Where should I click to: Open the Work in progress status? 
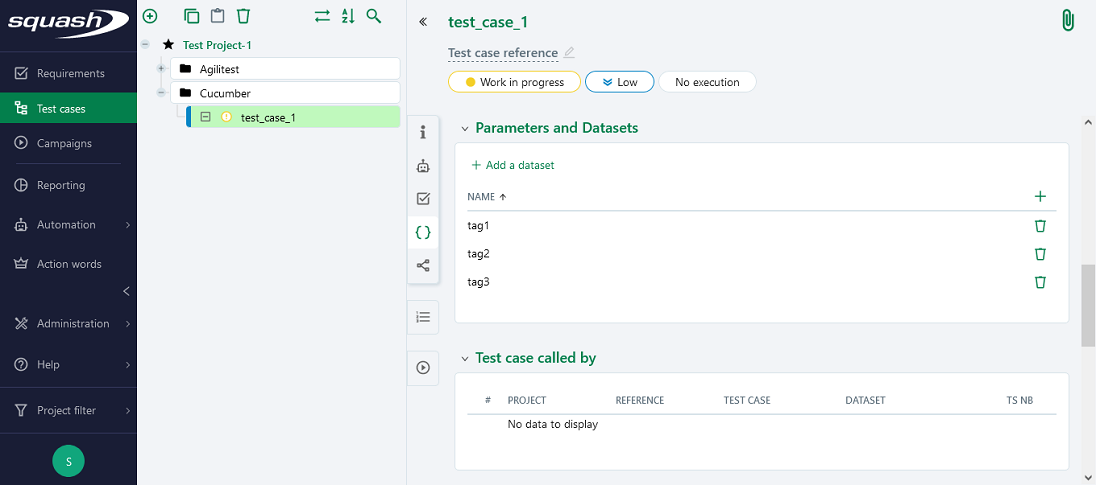[514, 82]
